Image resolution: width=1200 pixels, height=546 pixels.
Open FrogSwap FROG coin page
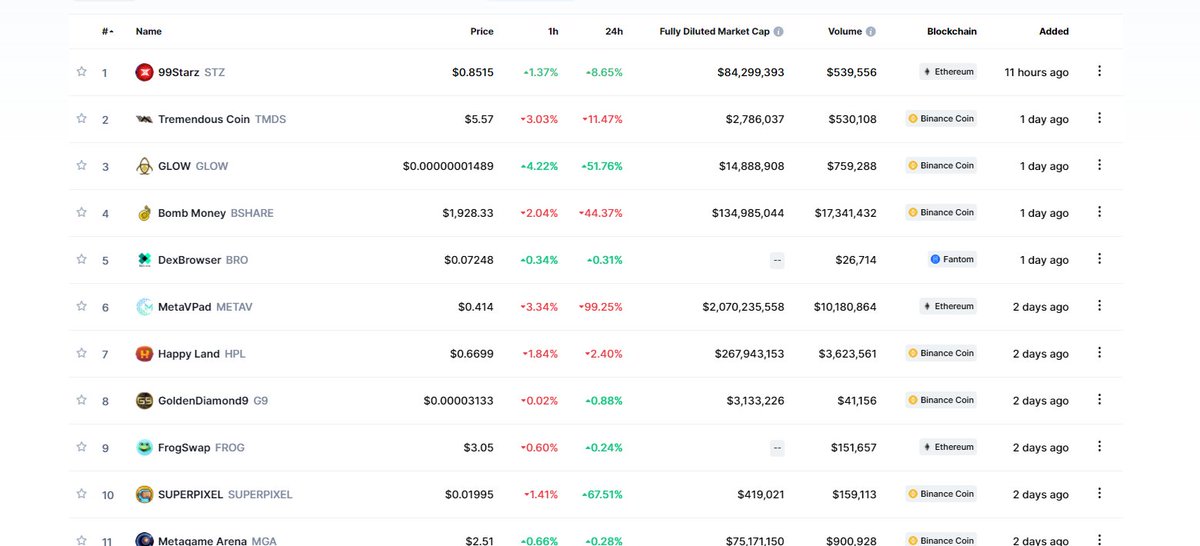[201, 448]
